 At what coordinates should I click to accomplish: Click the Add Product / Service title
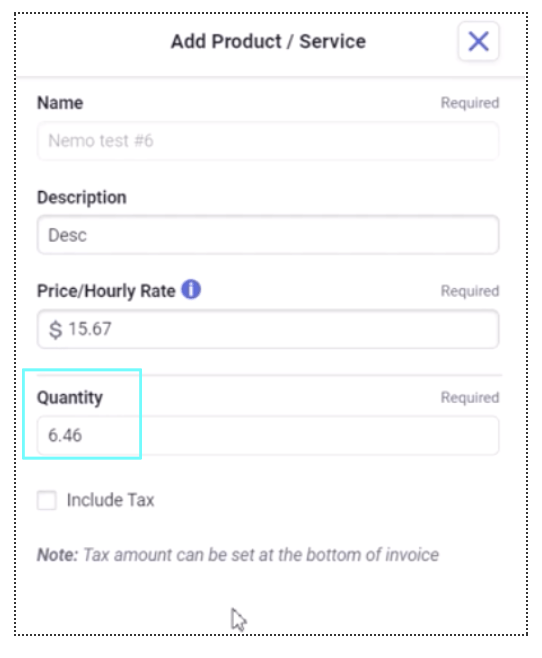point(268,42)
